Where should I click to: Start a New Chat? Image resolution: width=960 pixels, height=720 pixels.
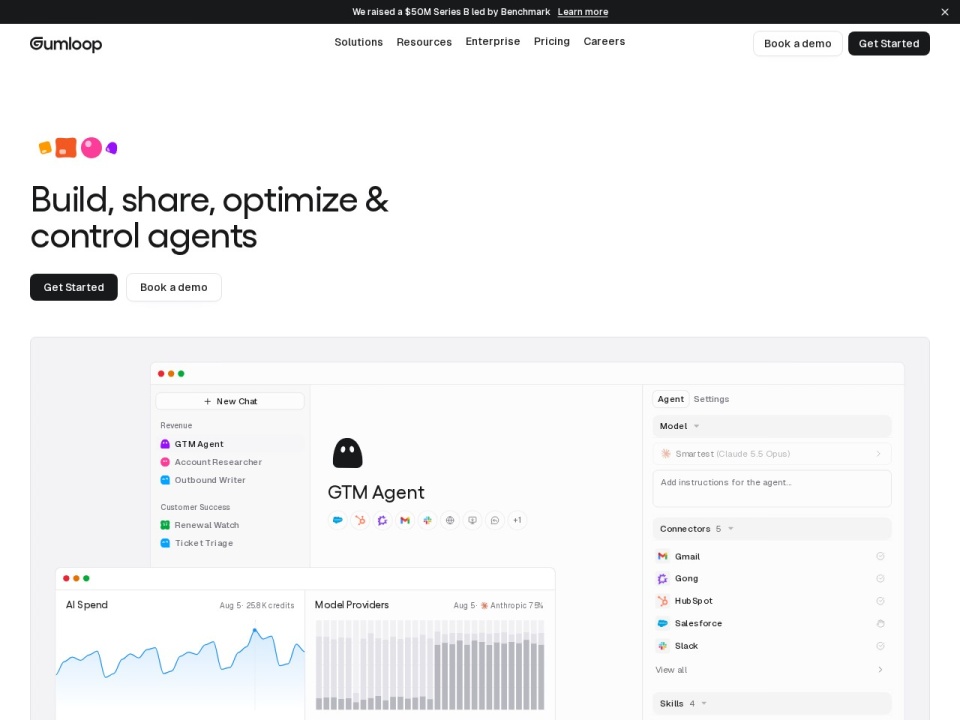[x=230, y=401]
